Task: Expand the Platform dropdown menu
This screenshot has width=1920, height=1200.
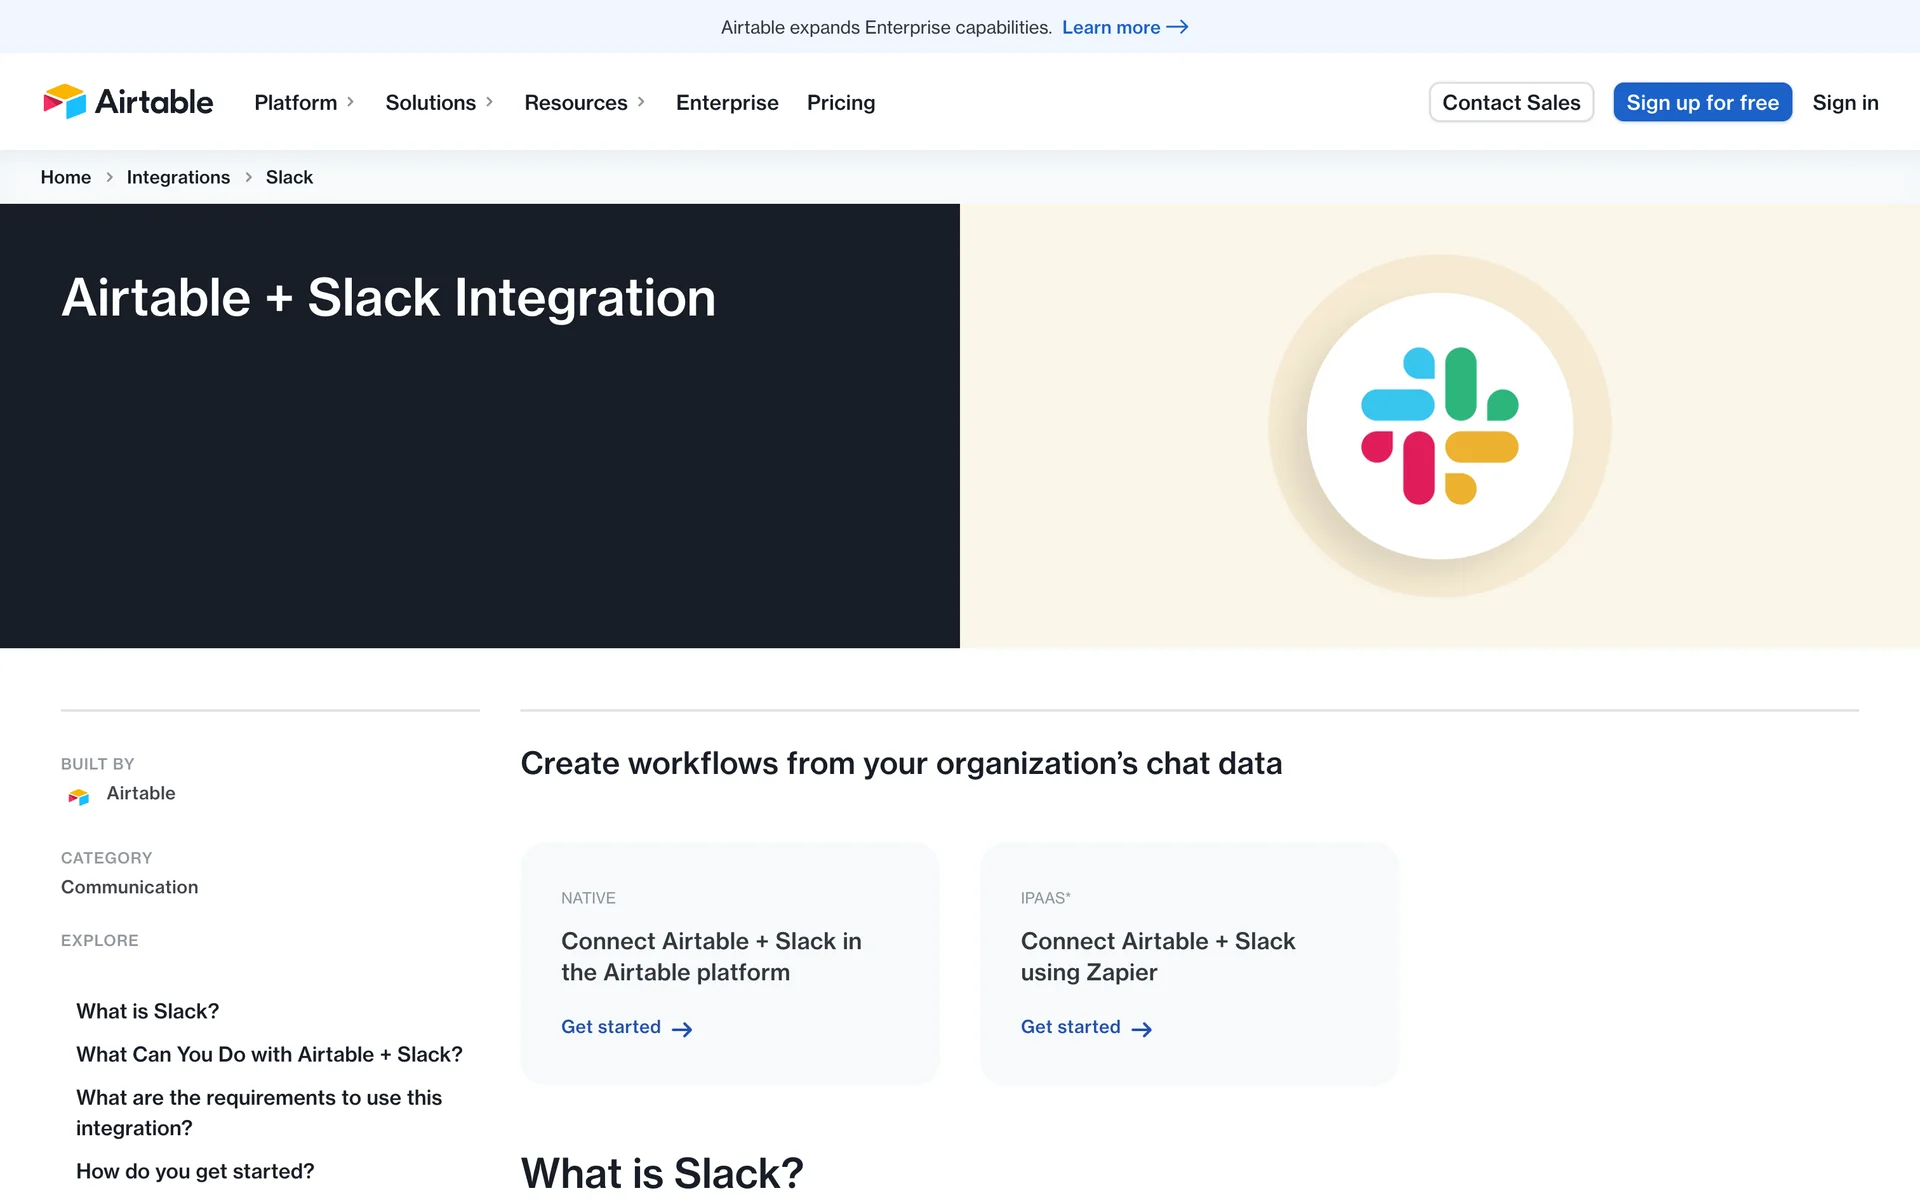Action: pos(304,102)
